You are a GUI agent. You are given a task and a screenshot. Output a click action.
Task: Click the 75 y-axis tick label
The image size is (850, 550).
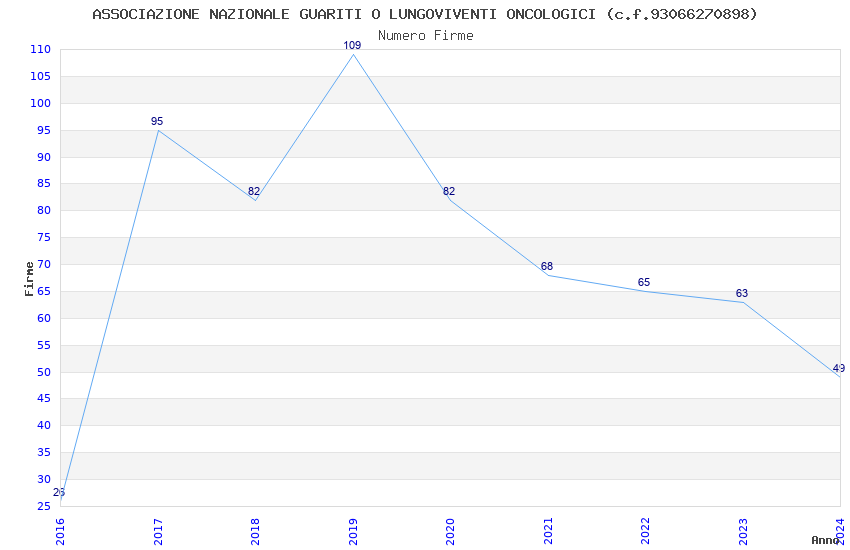[43, 237]
